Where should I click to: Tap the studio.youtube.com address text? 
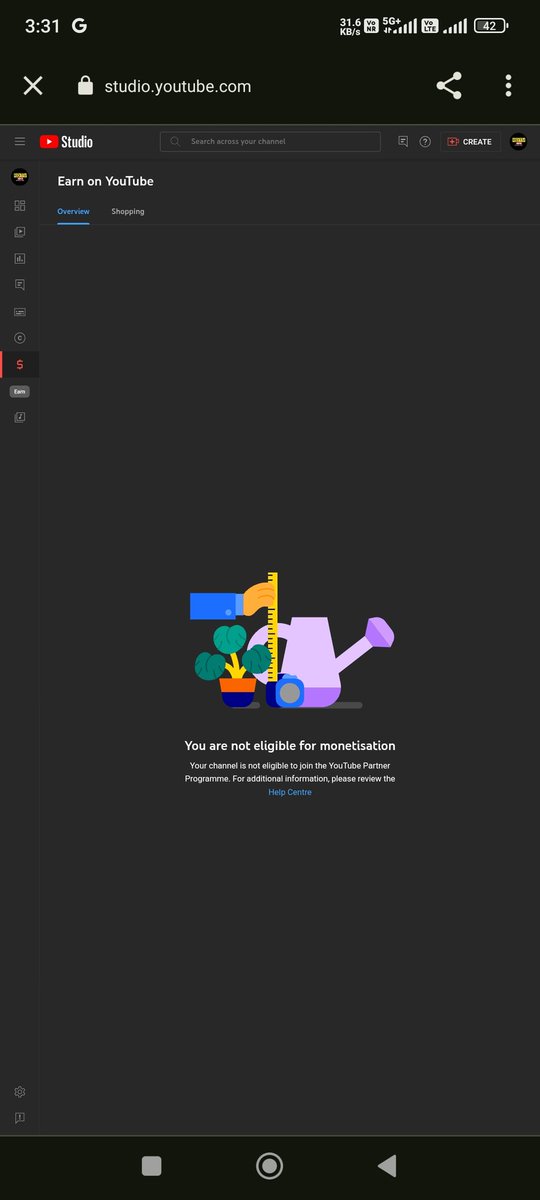(178, 86)
